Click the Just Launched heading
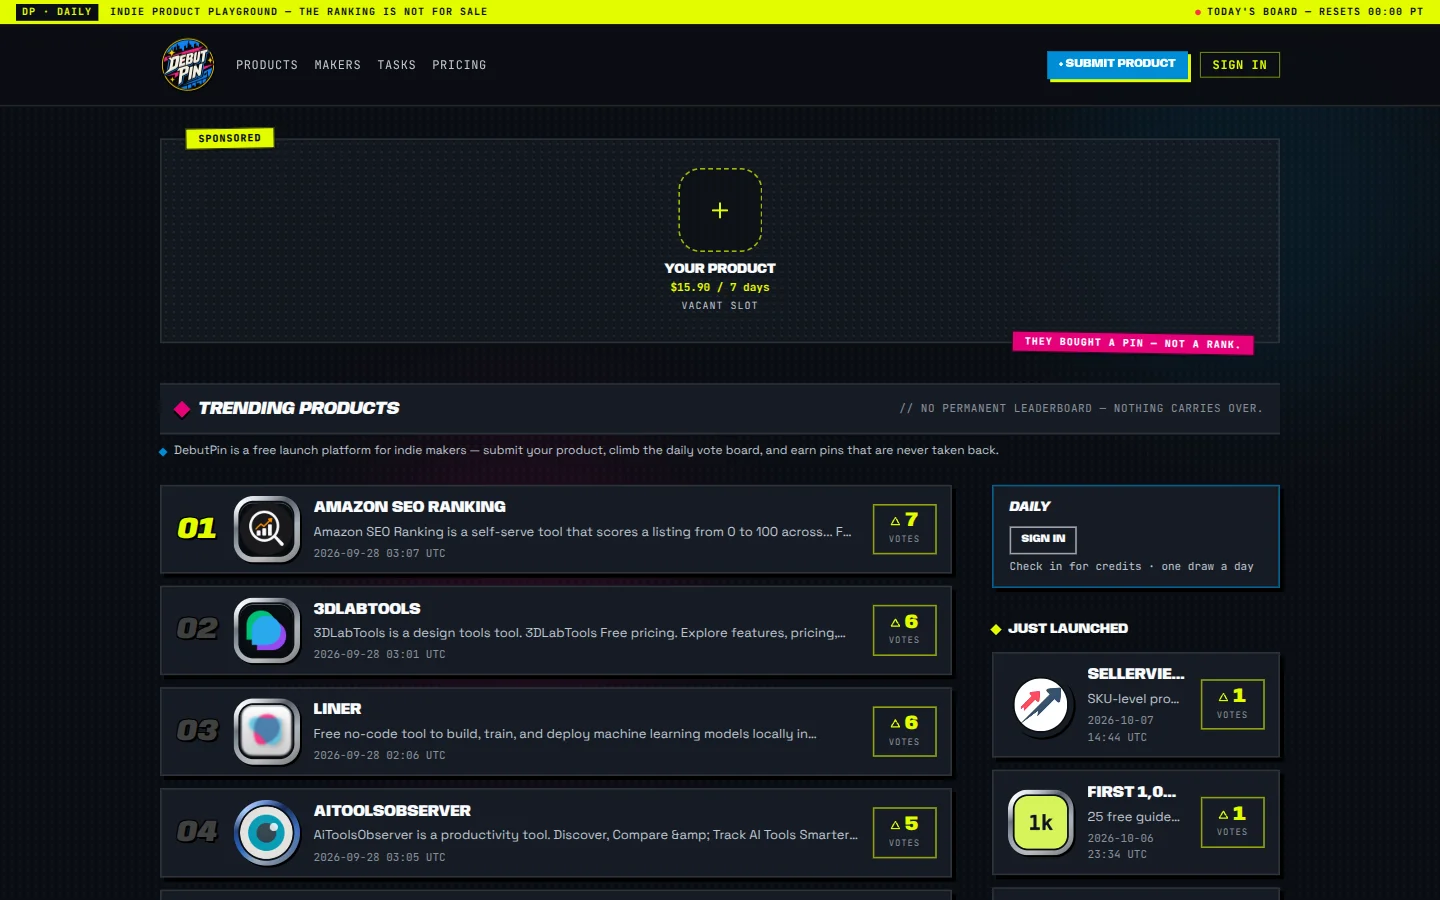Screen dimensions: 1440x900 (1068, 628)
